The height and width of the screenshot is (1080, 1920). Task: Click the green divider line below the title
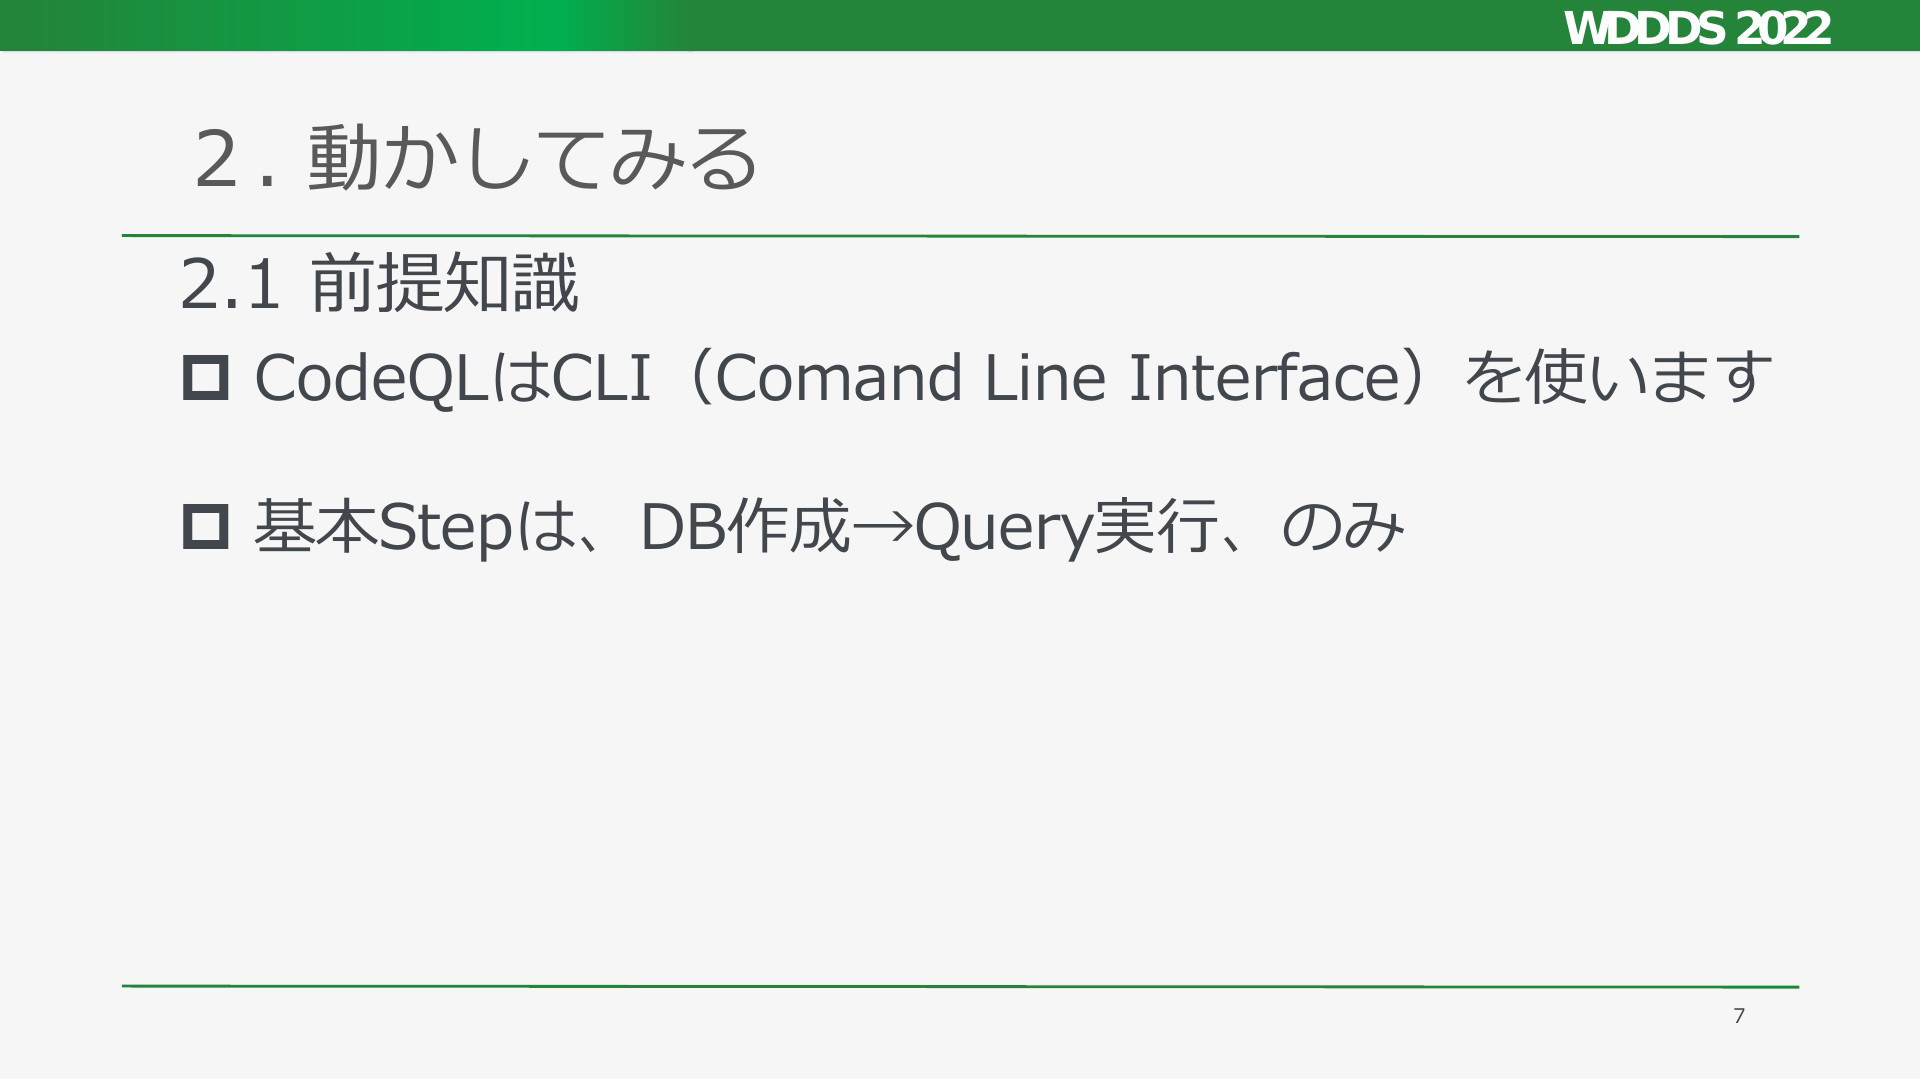pos(960,236)
